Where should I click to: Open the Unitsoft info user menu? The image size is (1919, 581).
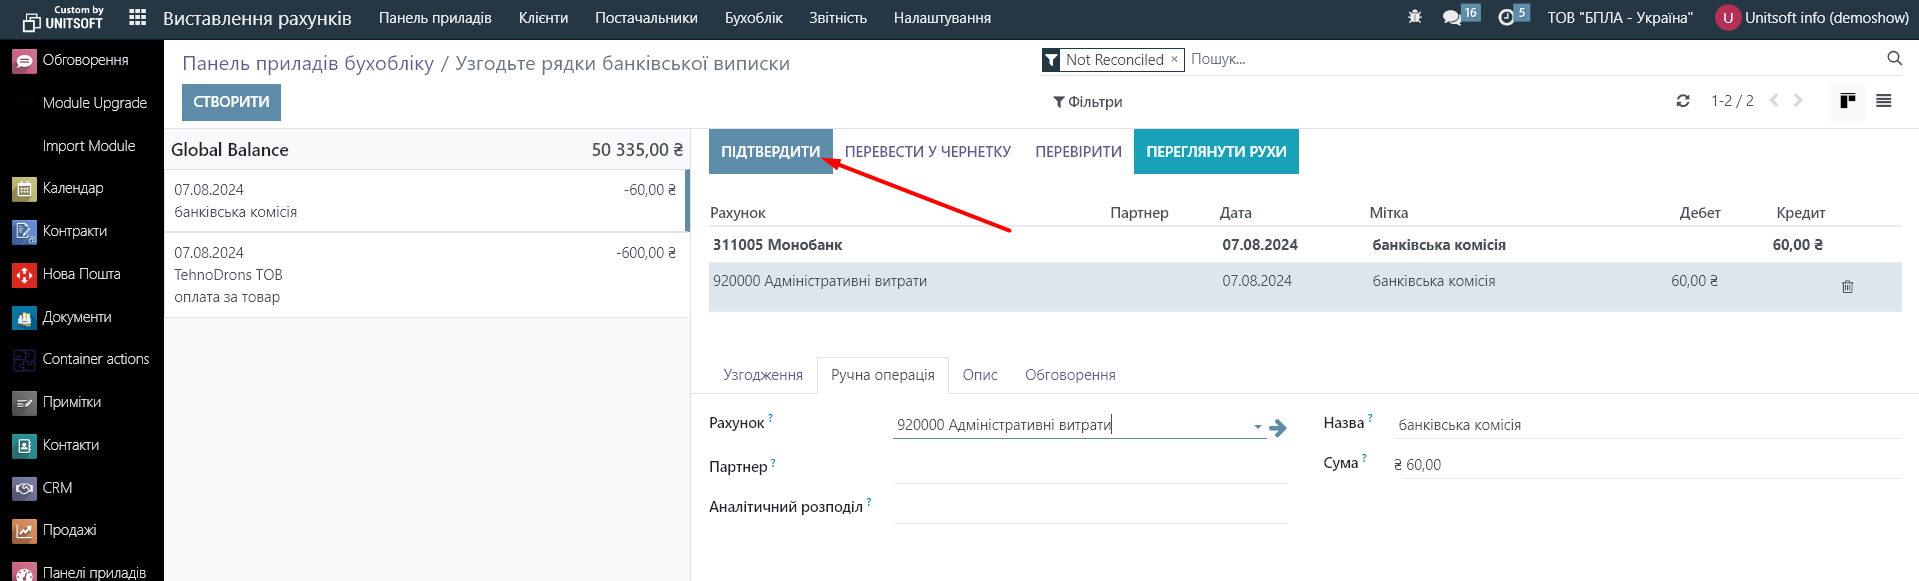[x=1812, y=18]
